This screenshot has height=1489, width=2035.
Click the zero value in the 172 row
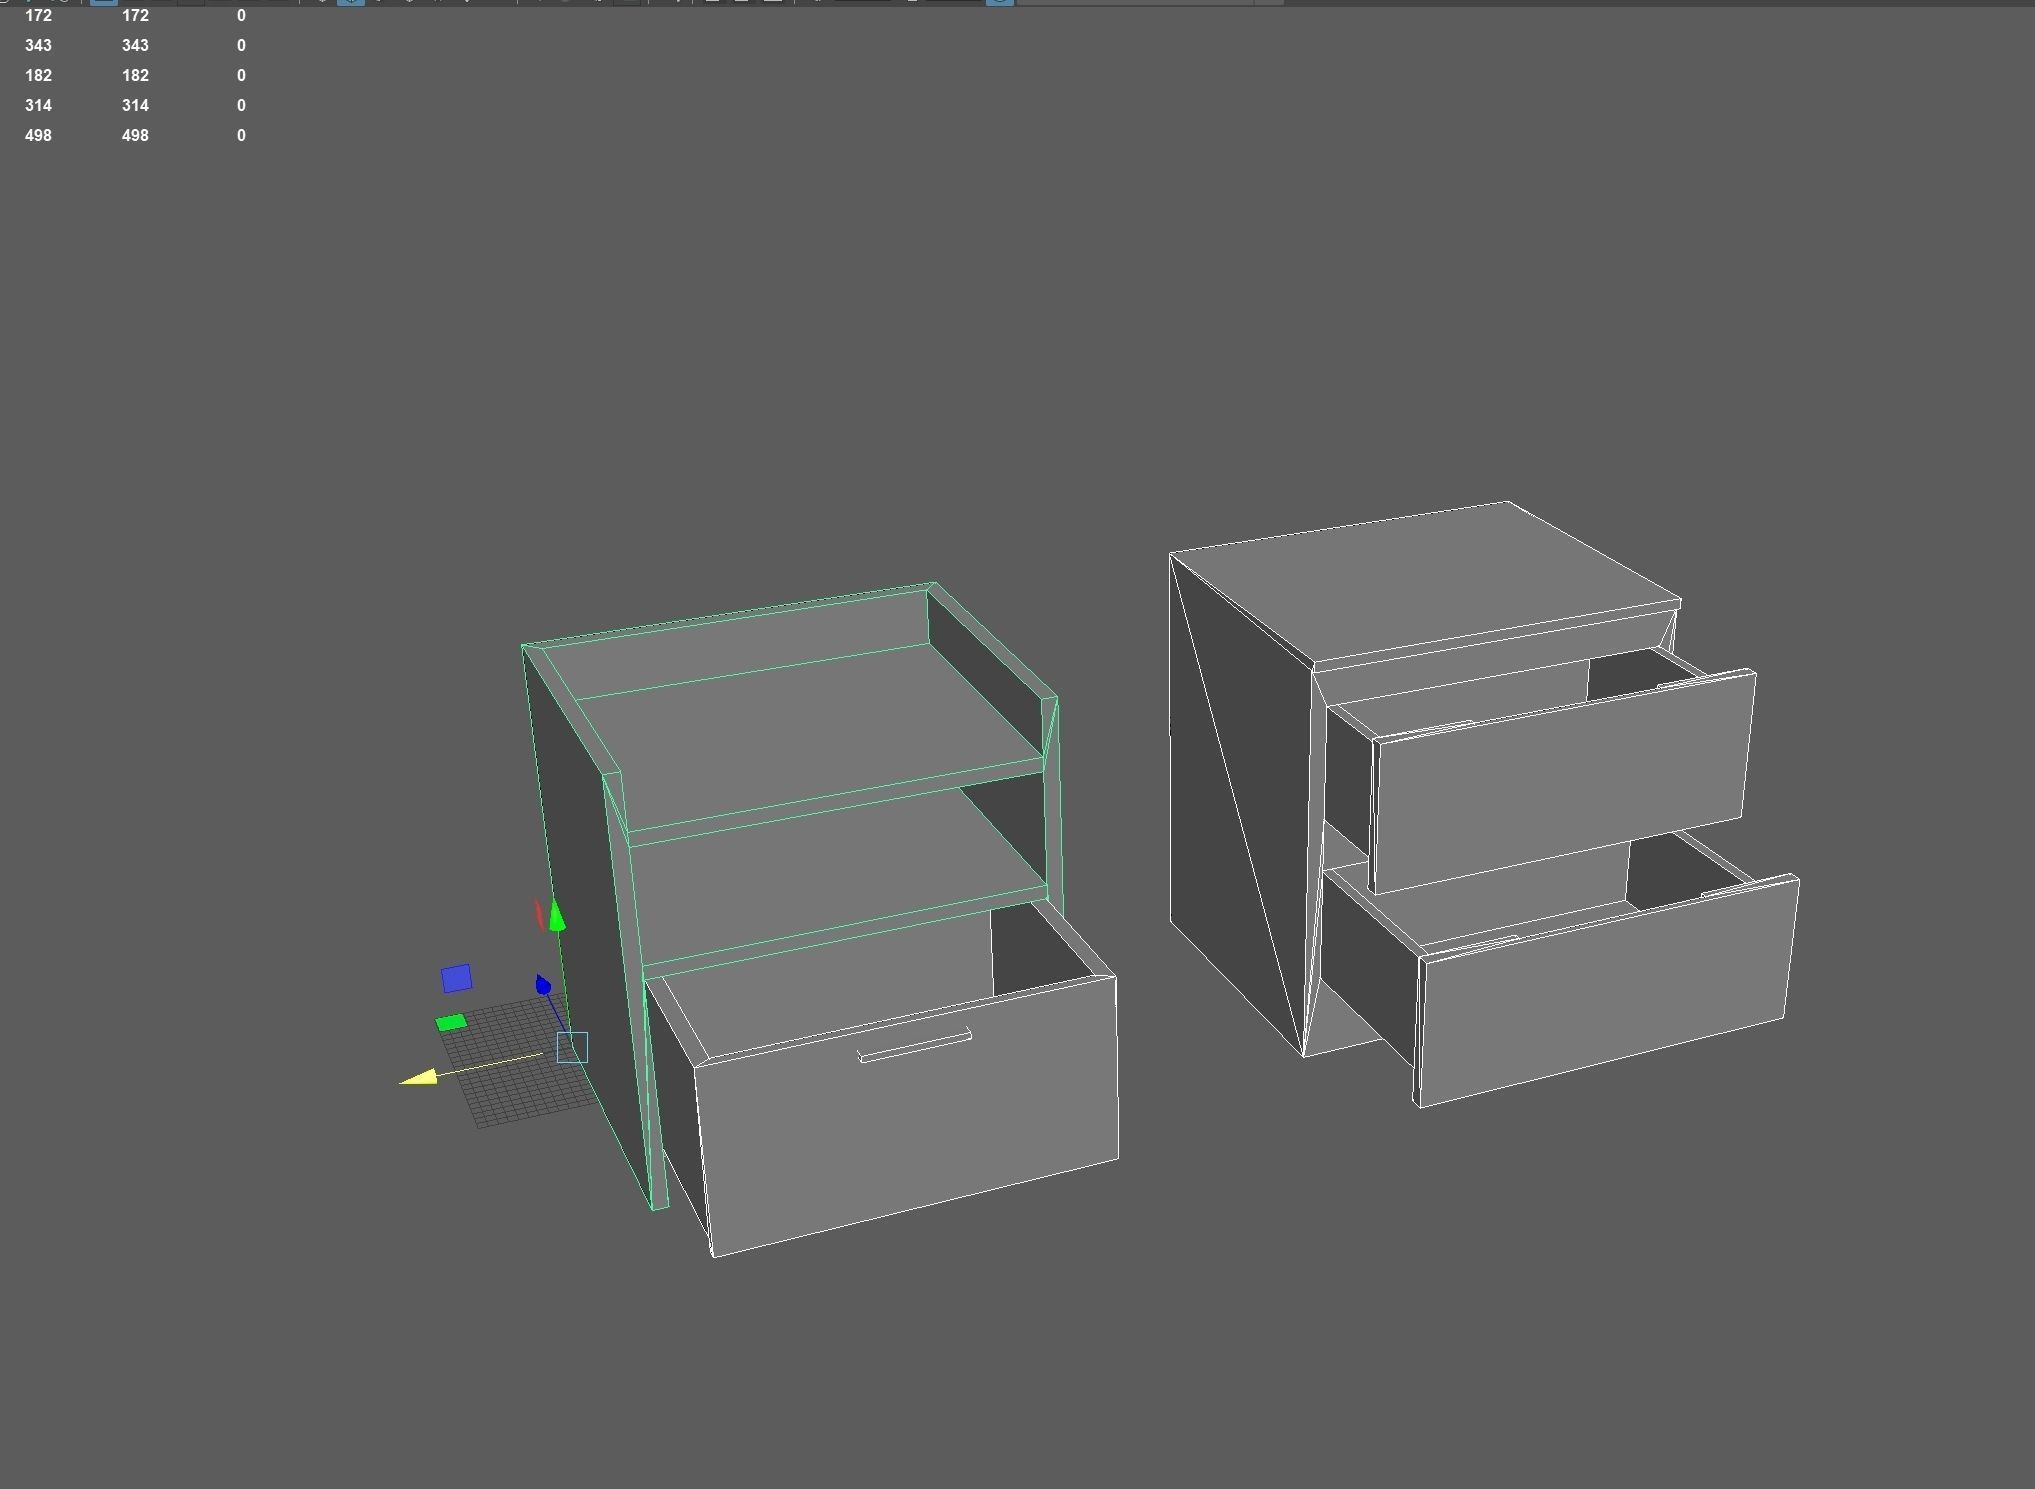241,16
